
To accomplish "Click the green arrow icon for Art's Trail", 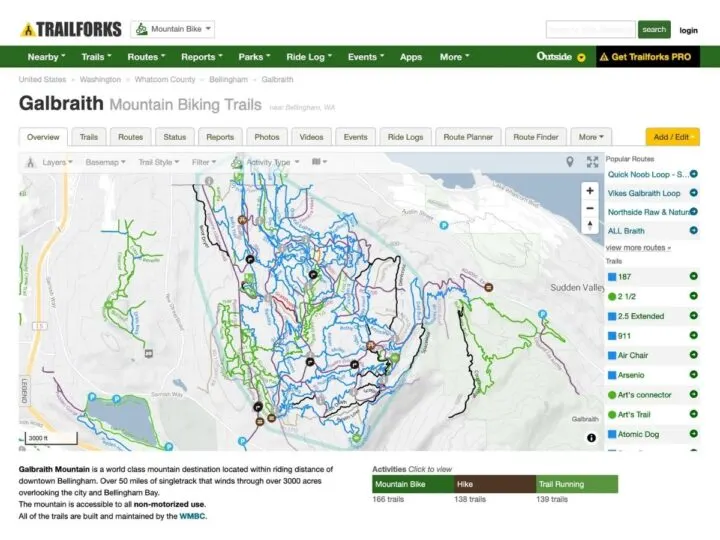I will 694,414.
